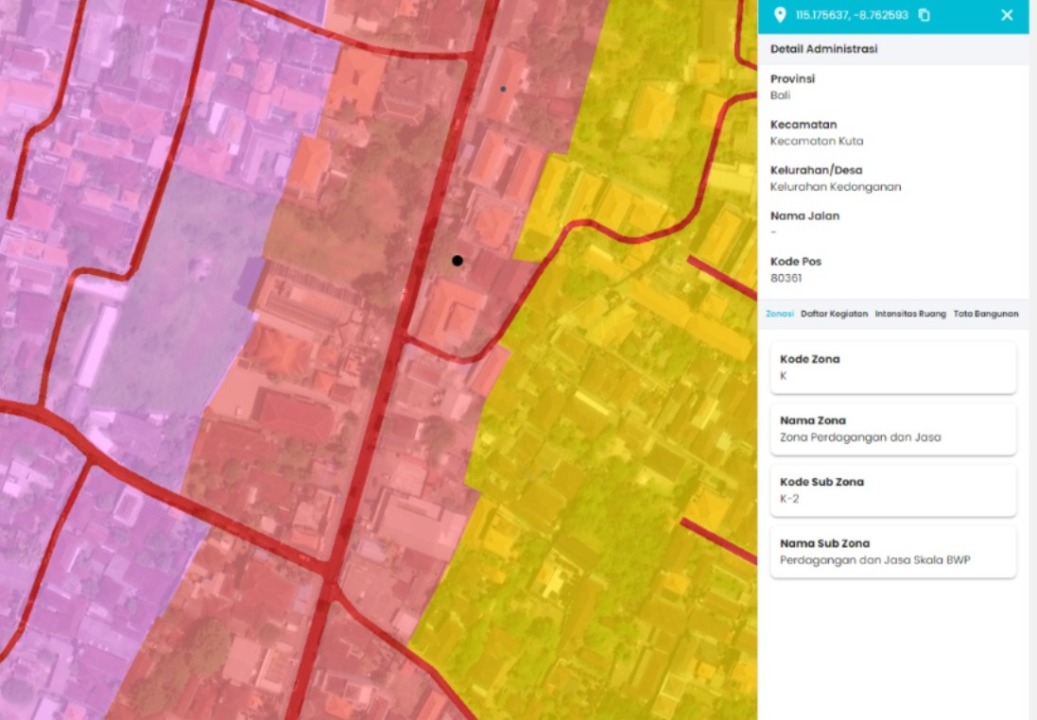The width and height of the screenshot is (1037, 720).
Task: Select the Intensitas Ruang tab
Action: click(x=910, y=314)
